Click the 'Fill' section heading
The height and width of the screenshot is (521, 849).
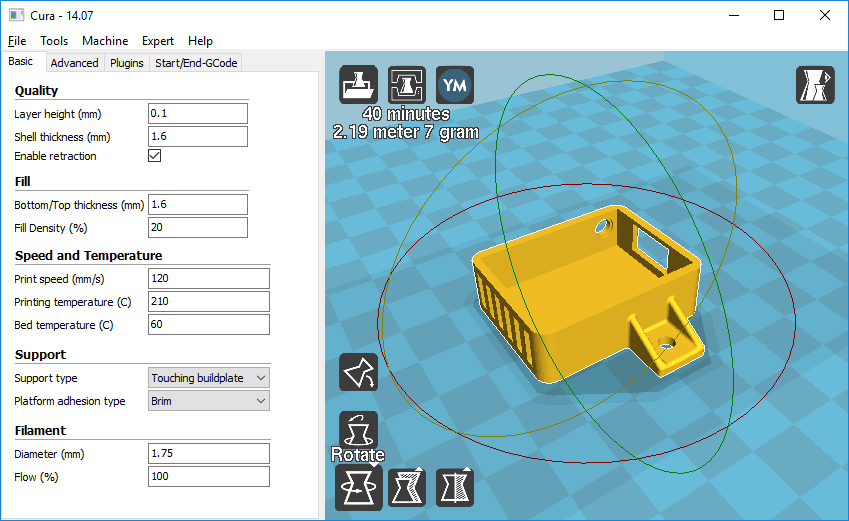click(22, 181)
